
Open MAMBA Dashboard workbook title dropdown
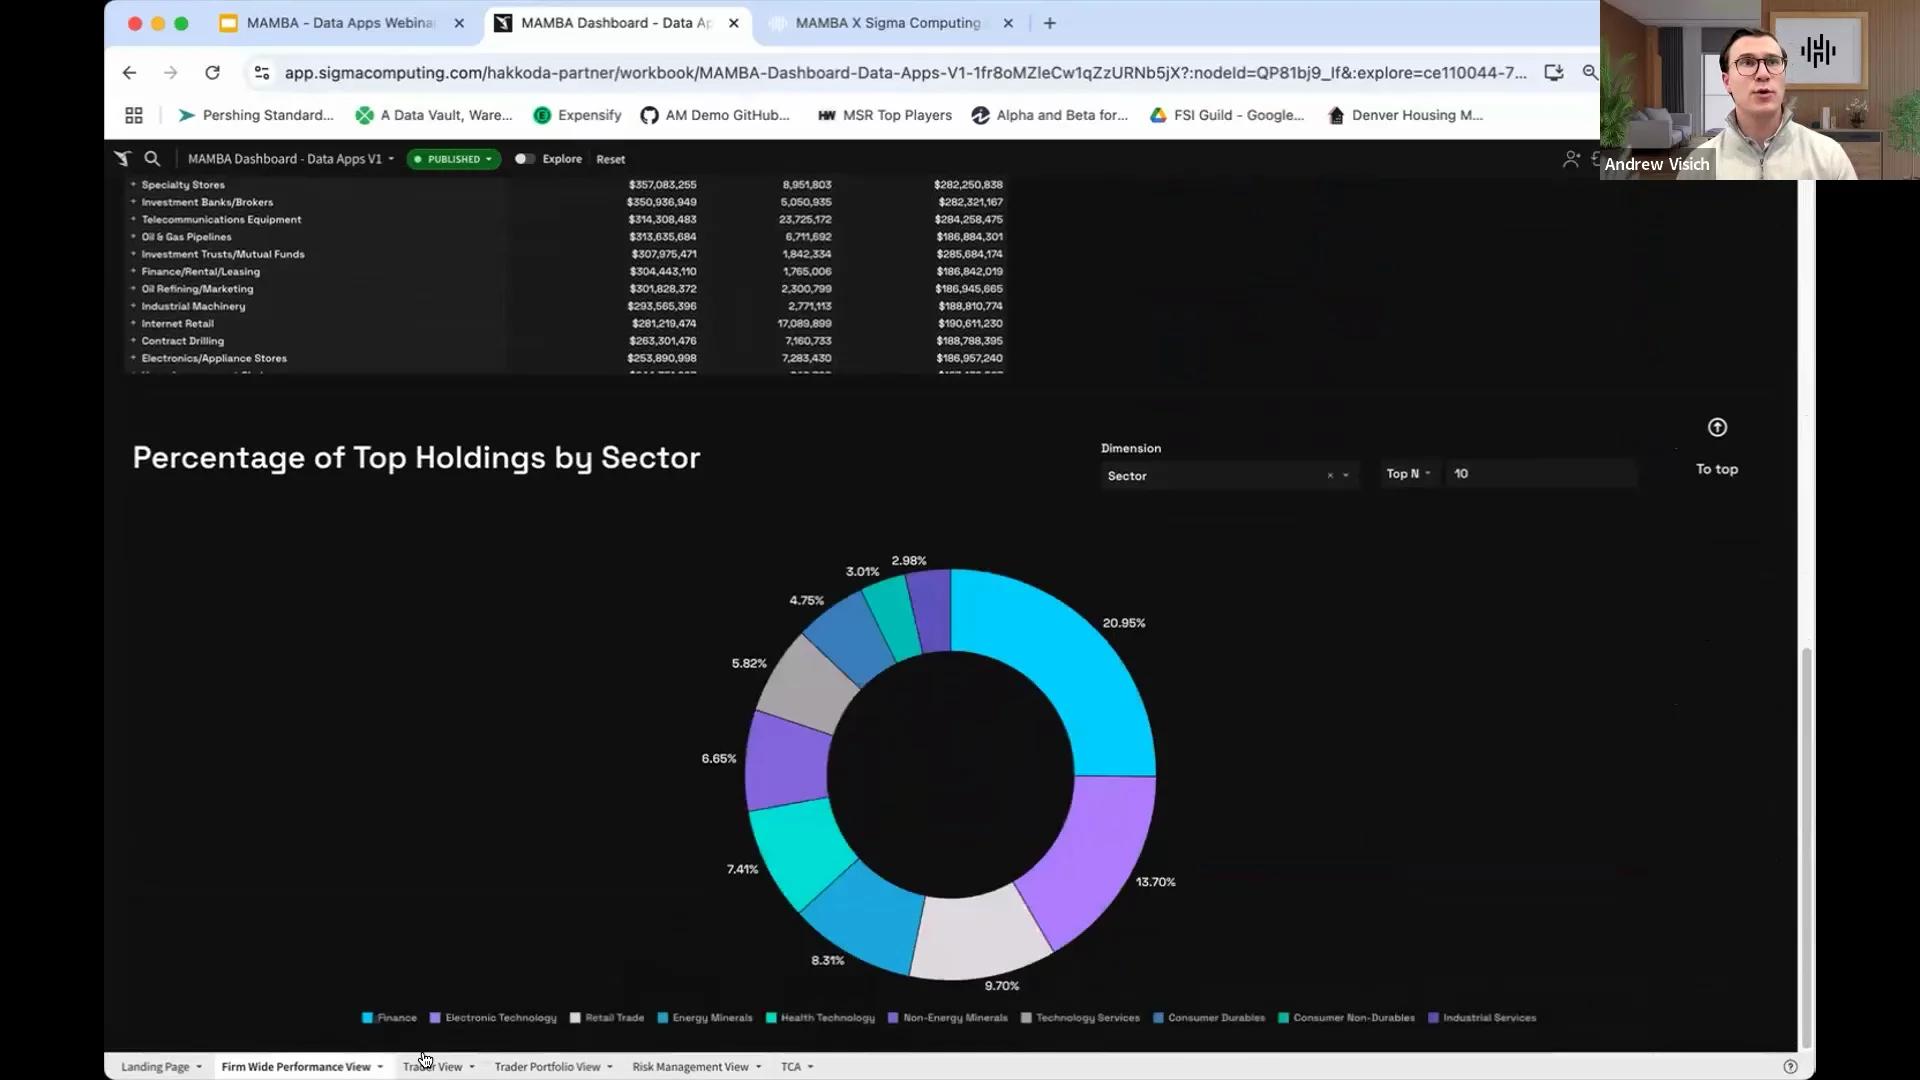point(291,159)
